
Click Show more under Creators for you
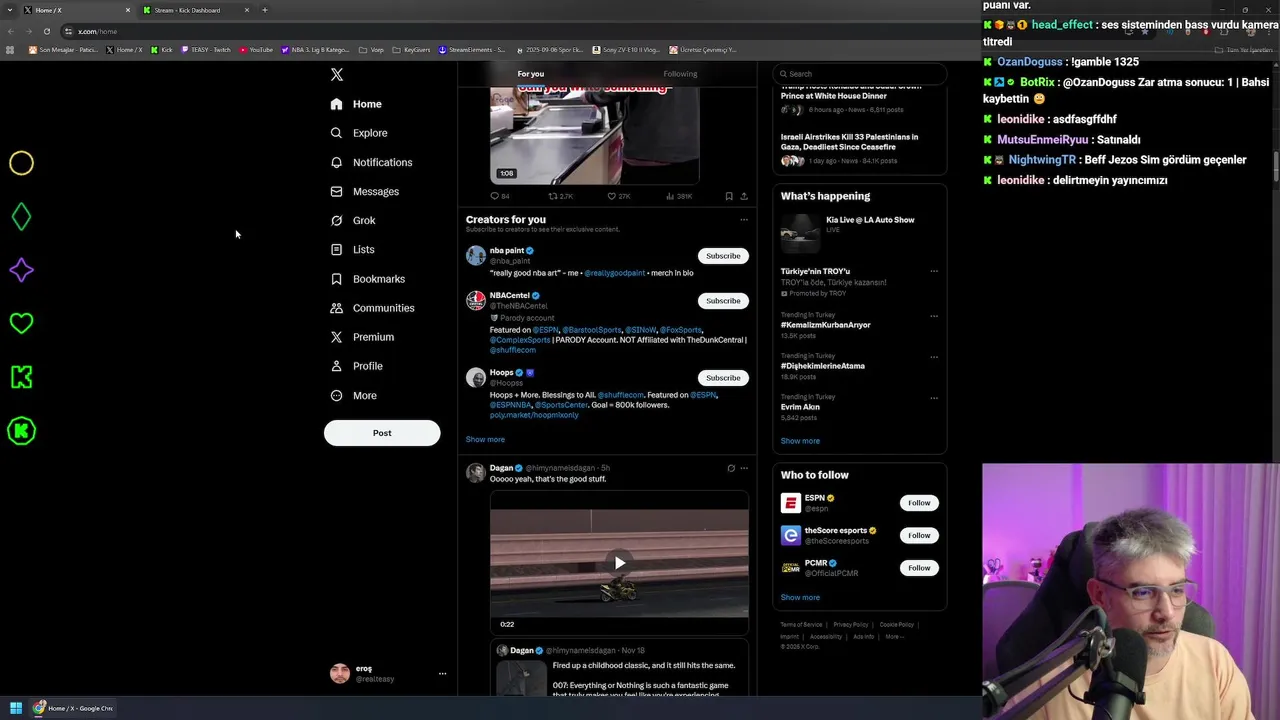tap(485, 440)
